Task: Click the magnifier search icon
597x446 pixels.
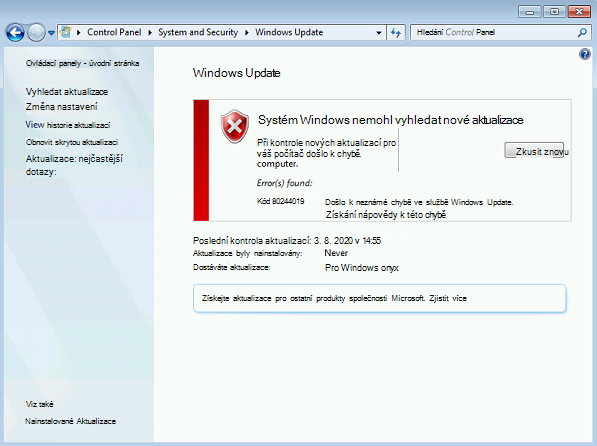Action: [x=582, y=33]
